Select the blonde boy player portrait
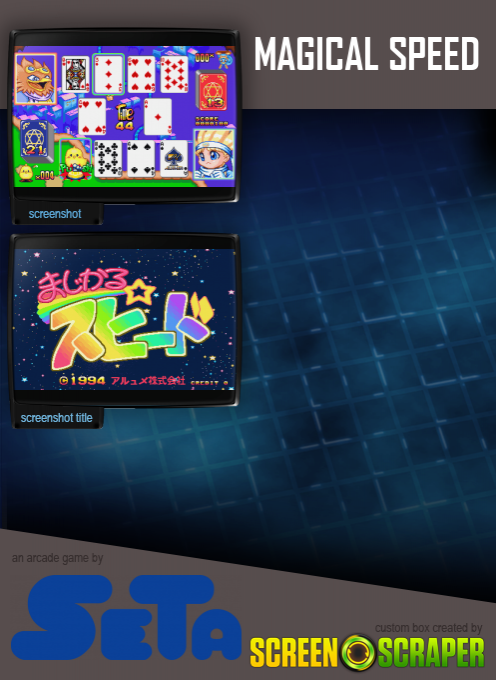Screen dimensions: 496x680 (214, 154)
